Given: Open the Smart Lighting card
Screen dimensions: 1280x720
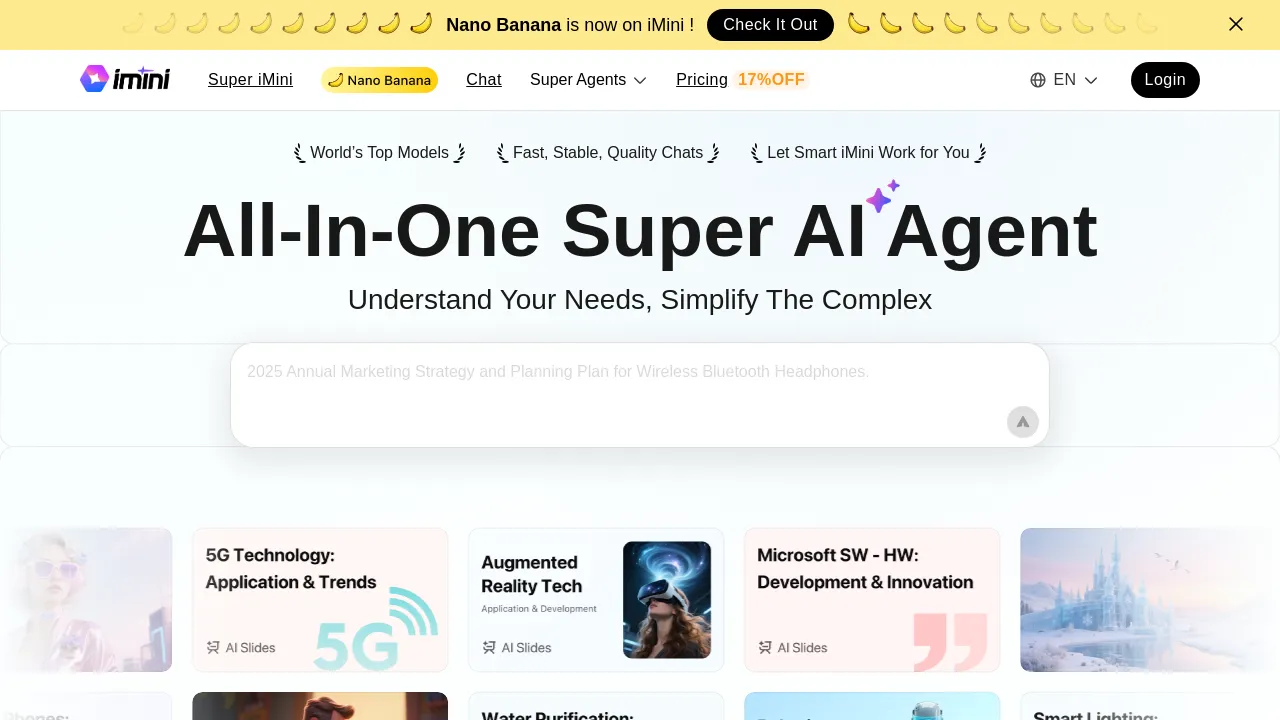Looking at the screenshot, I should point(1148,706).
